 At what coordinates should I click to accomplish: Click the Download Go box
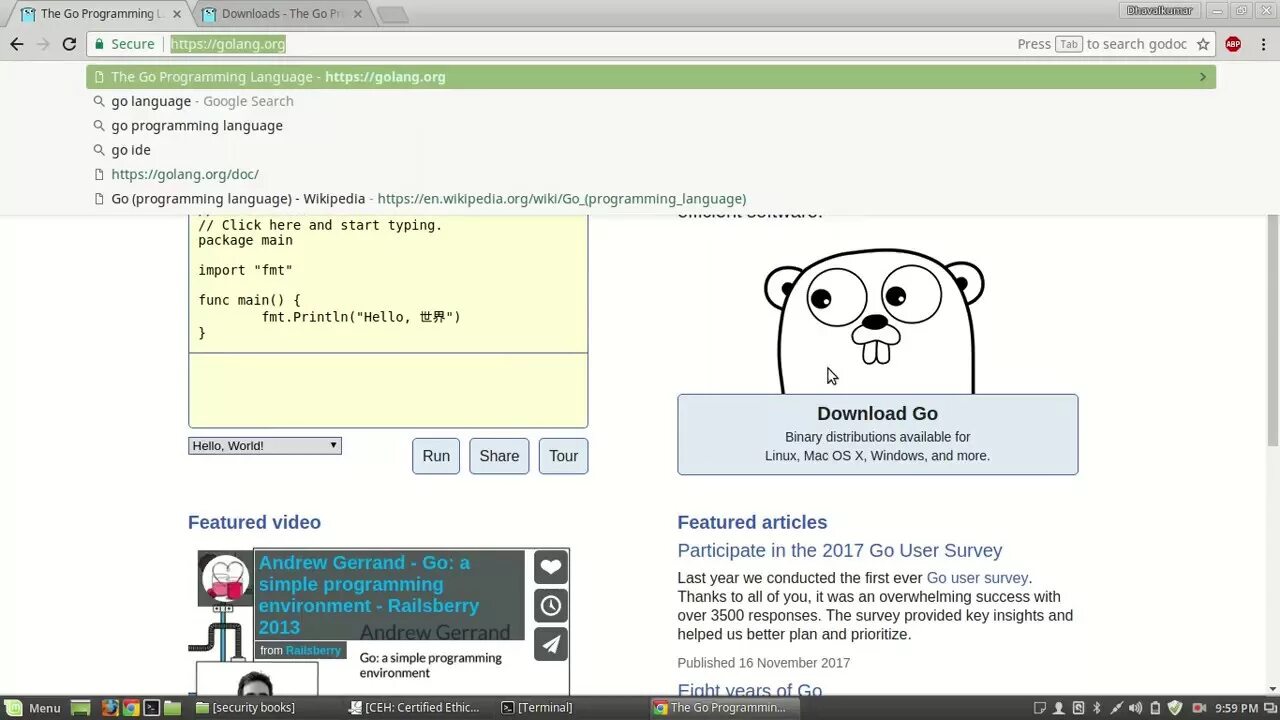point(877,434)
